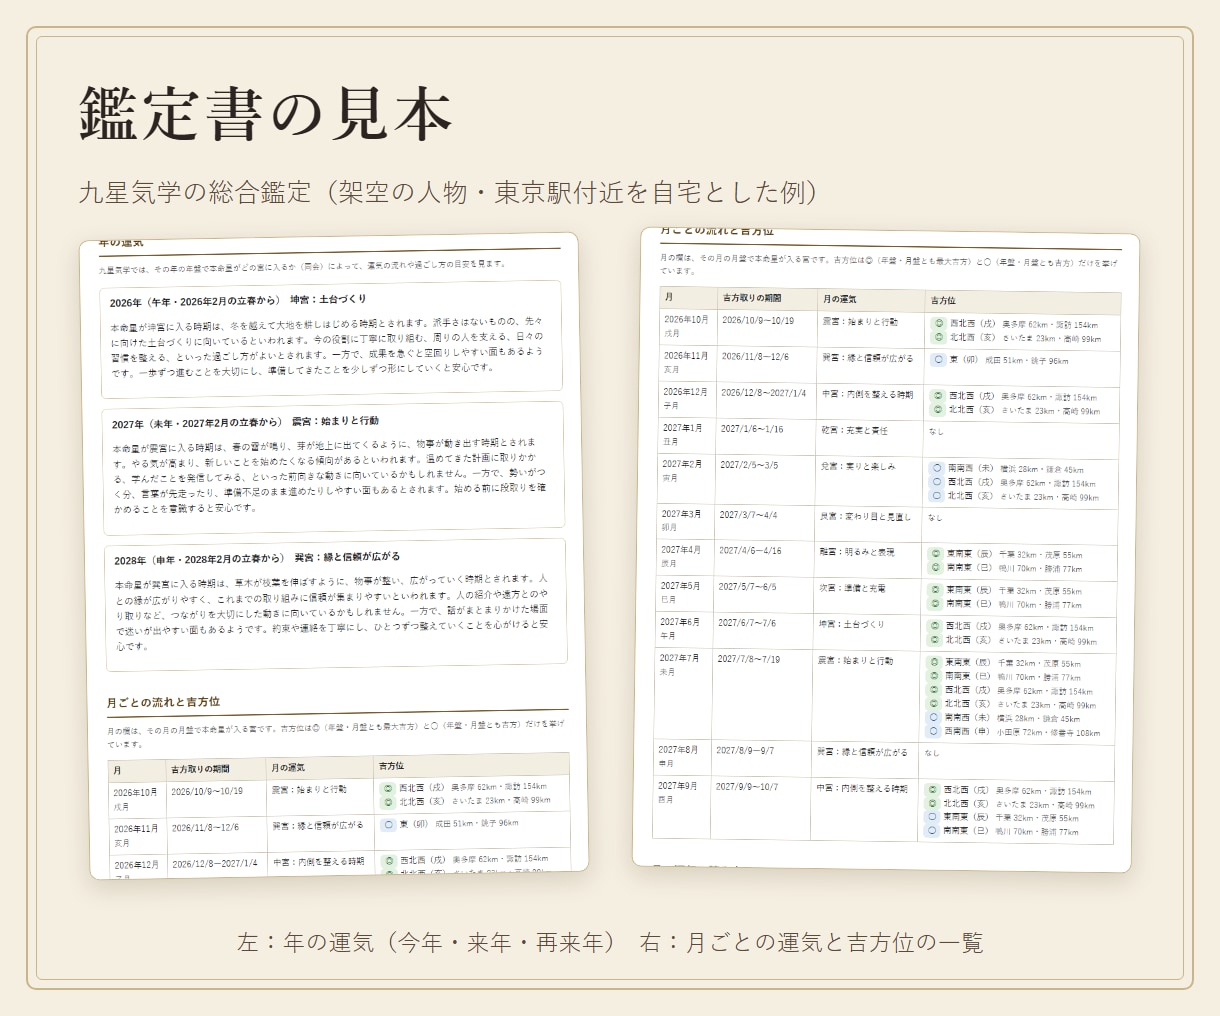Click the period 2027/1/6〜1/16
The width and height of the screenshot is (1220, 1016).
click(752, 429)
